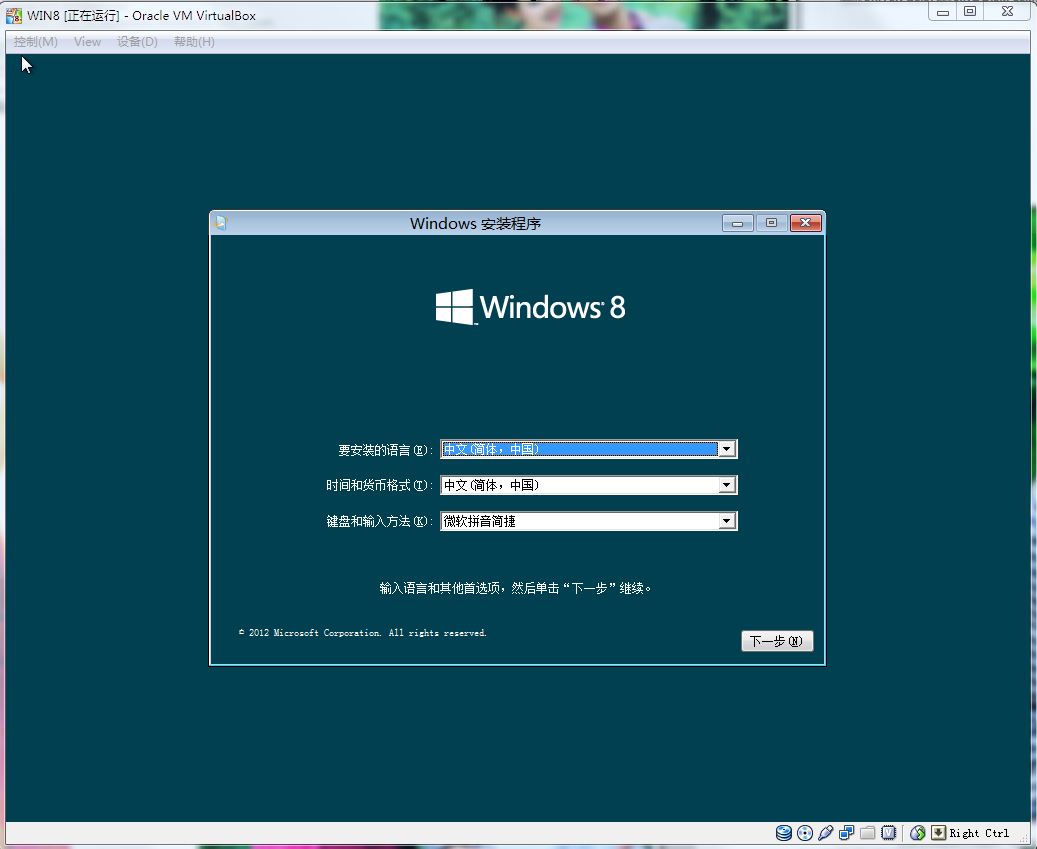This screenshot has width=1037, height=849.
Task: Click the hard disk activity status icon
Action: (x=783, y=833)
